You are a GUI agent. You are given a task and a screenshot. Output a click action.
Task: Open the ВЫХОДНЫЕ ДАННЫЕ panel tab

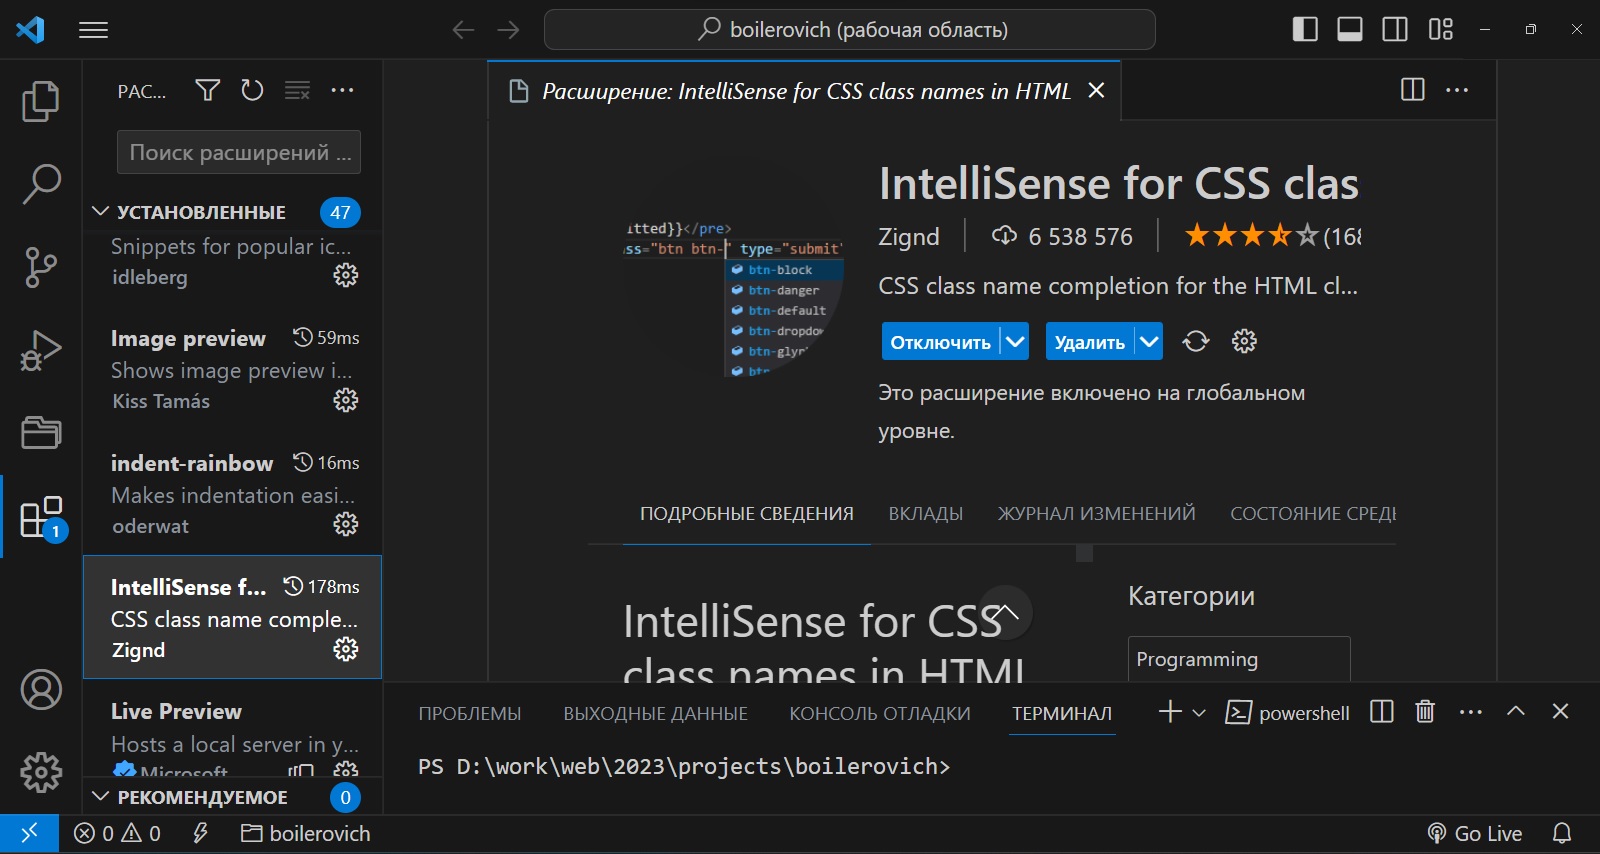(655, 714)
